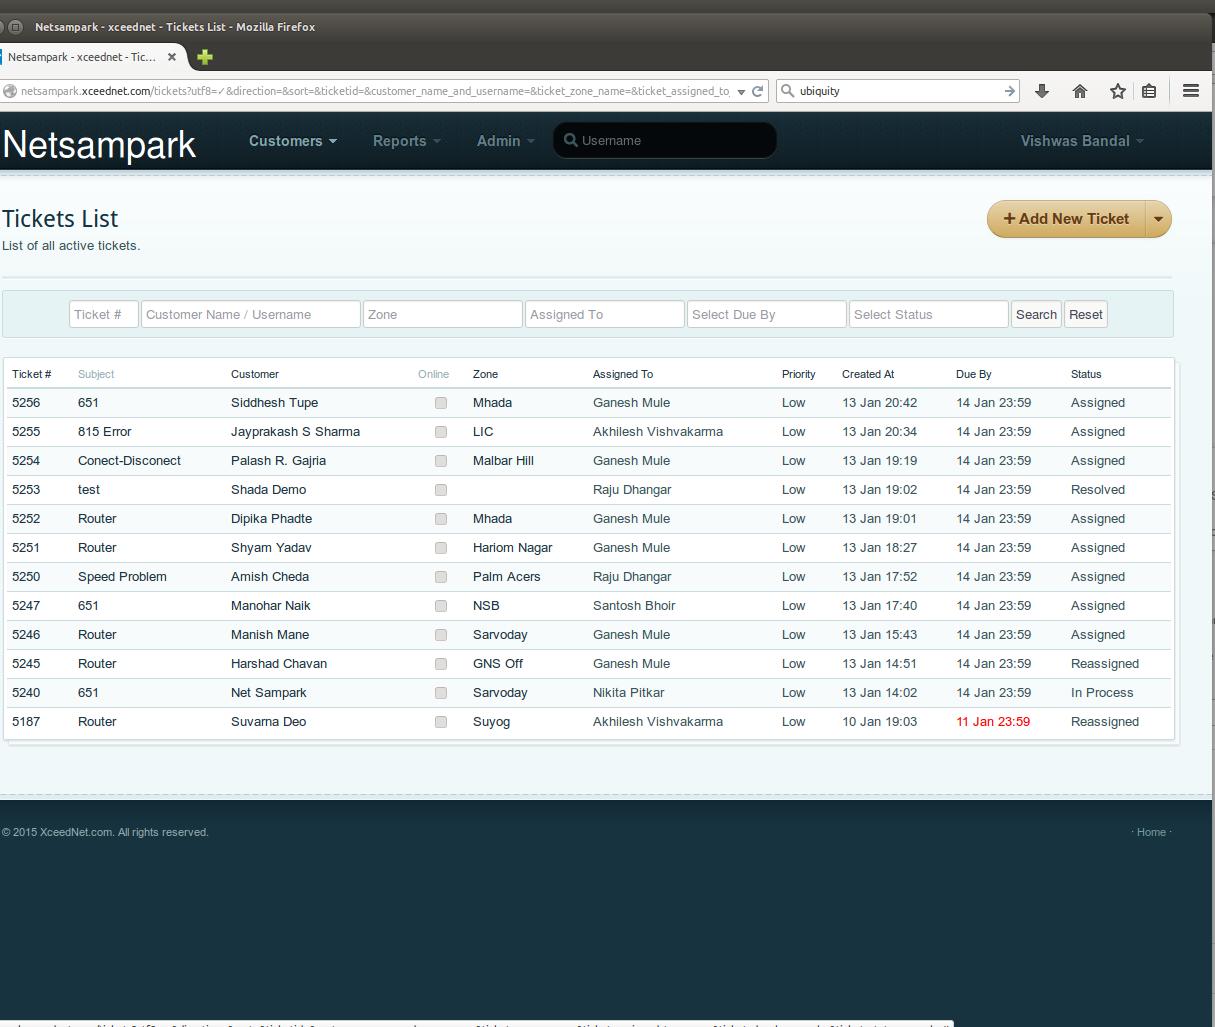Image resolution: width=1215 pixels, height=1027 pixels.
Task: Click the bookmark star icon
Action: (x=1117, y=91)
